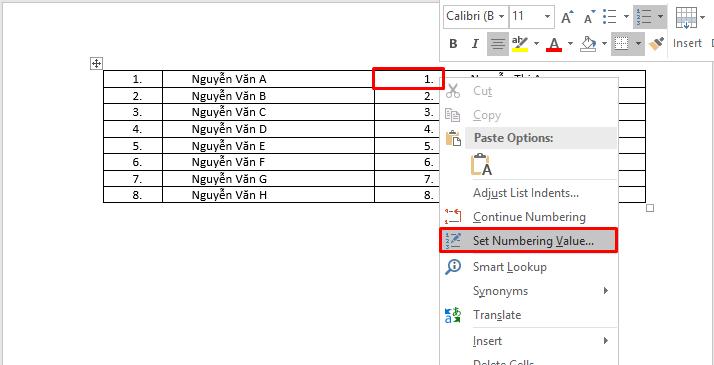Click the number cell beside Nguyễn Văn D
Viewport: 714px width, 365px height.
click(133, 129)
